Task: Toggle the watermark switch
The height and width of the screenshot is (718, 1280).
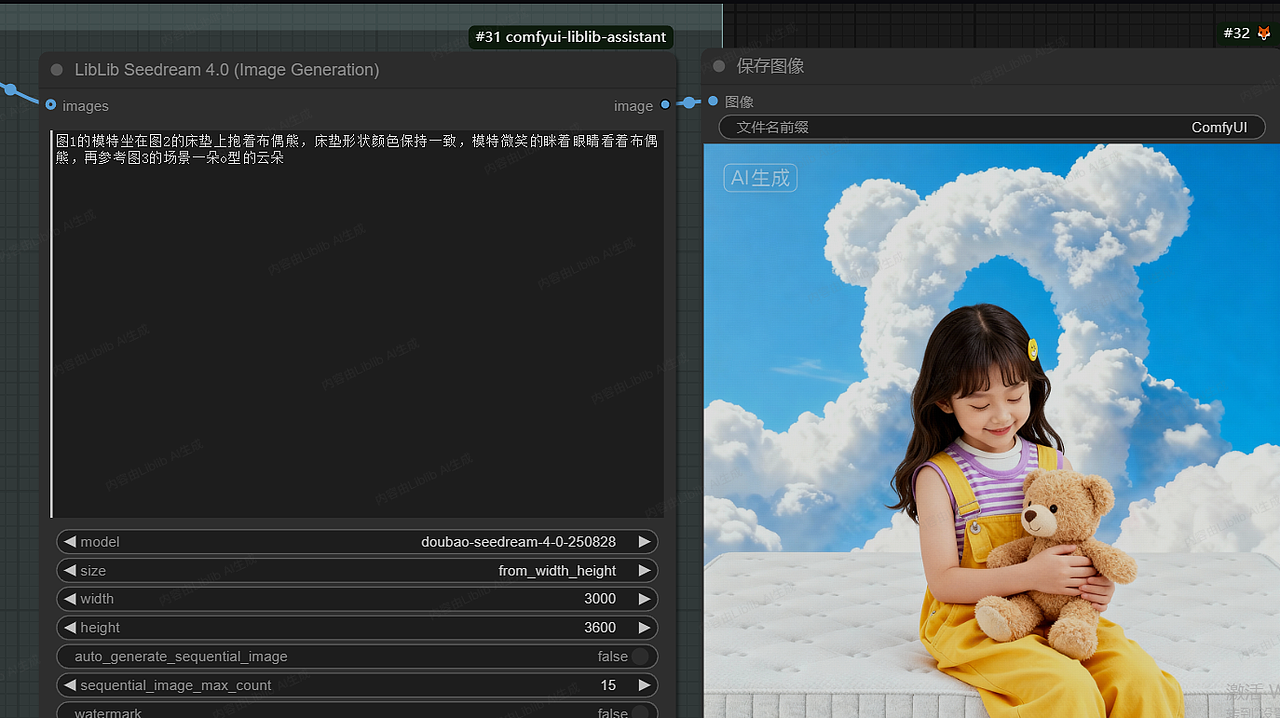Action: tap(640, 713)
